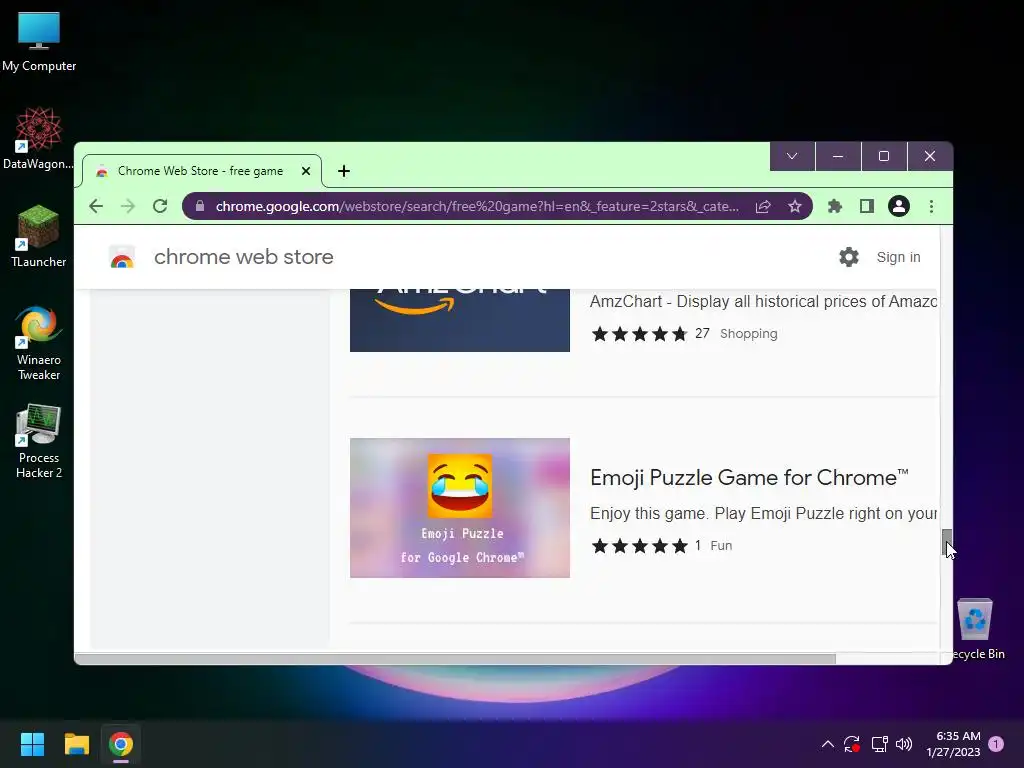This screenshot has height=768, width=1024.
Task: Open network settings tray icon
Action: point(879,744)
